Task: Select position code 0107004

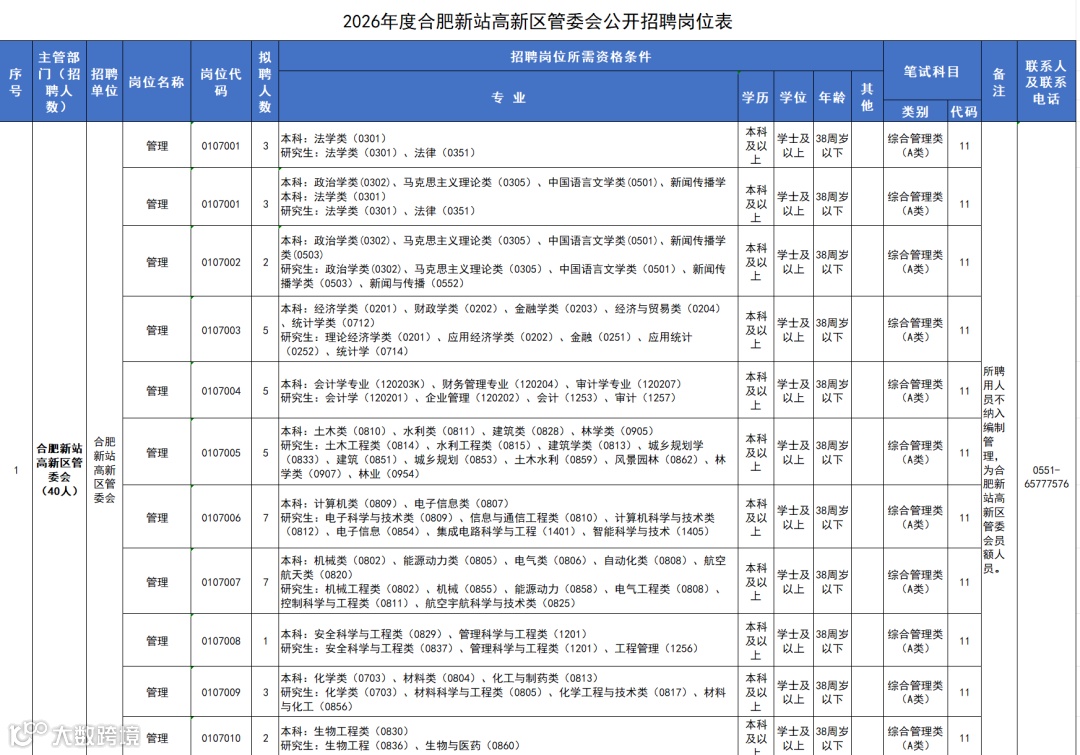Action: pyautogui.click(x=221, y=391)
